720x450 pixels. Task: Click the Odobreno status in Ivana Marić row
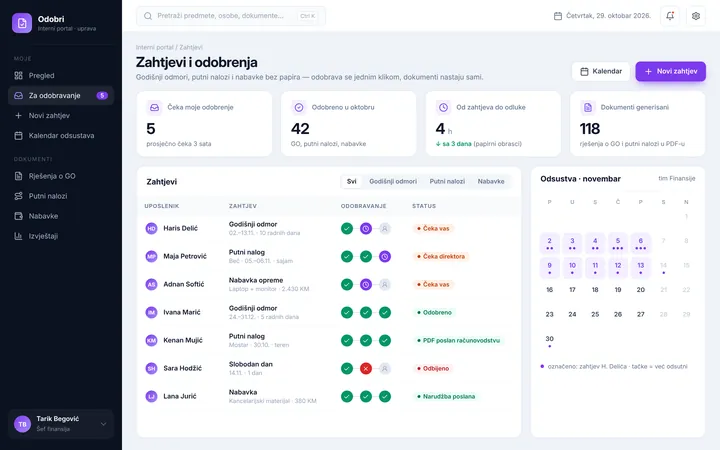(x=434, y=312)
